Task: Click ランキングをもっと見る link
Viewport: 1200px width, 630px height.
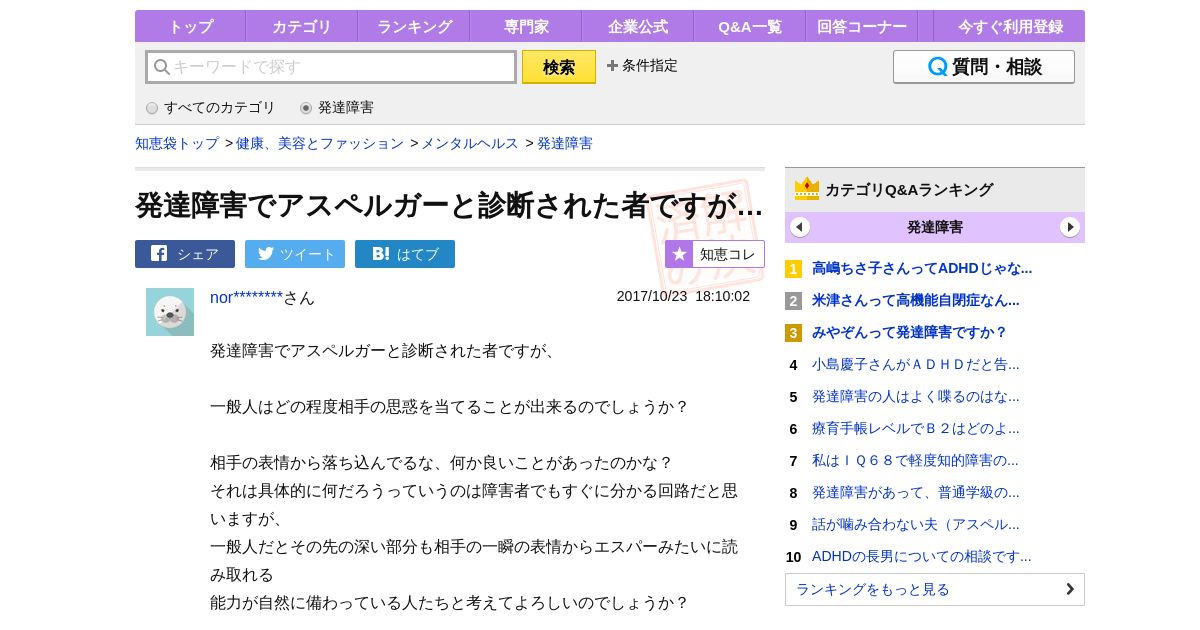Action: click(x=935, y=589)
